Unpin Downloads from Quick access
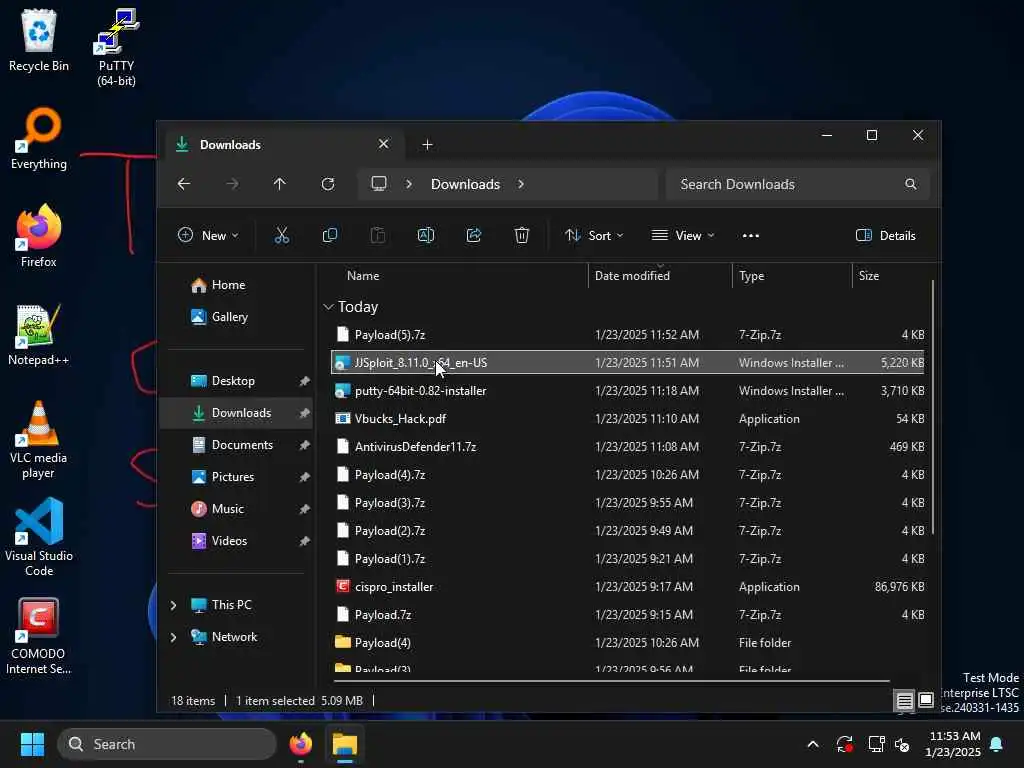This screenshot has height=768, width=1024. (304, 413)
